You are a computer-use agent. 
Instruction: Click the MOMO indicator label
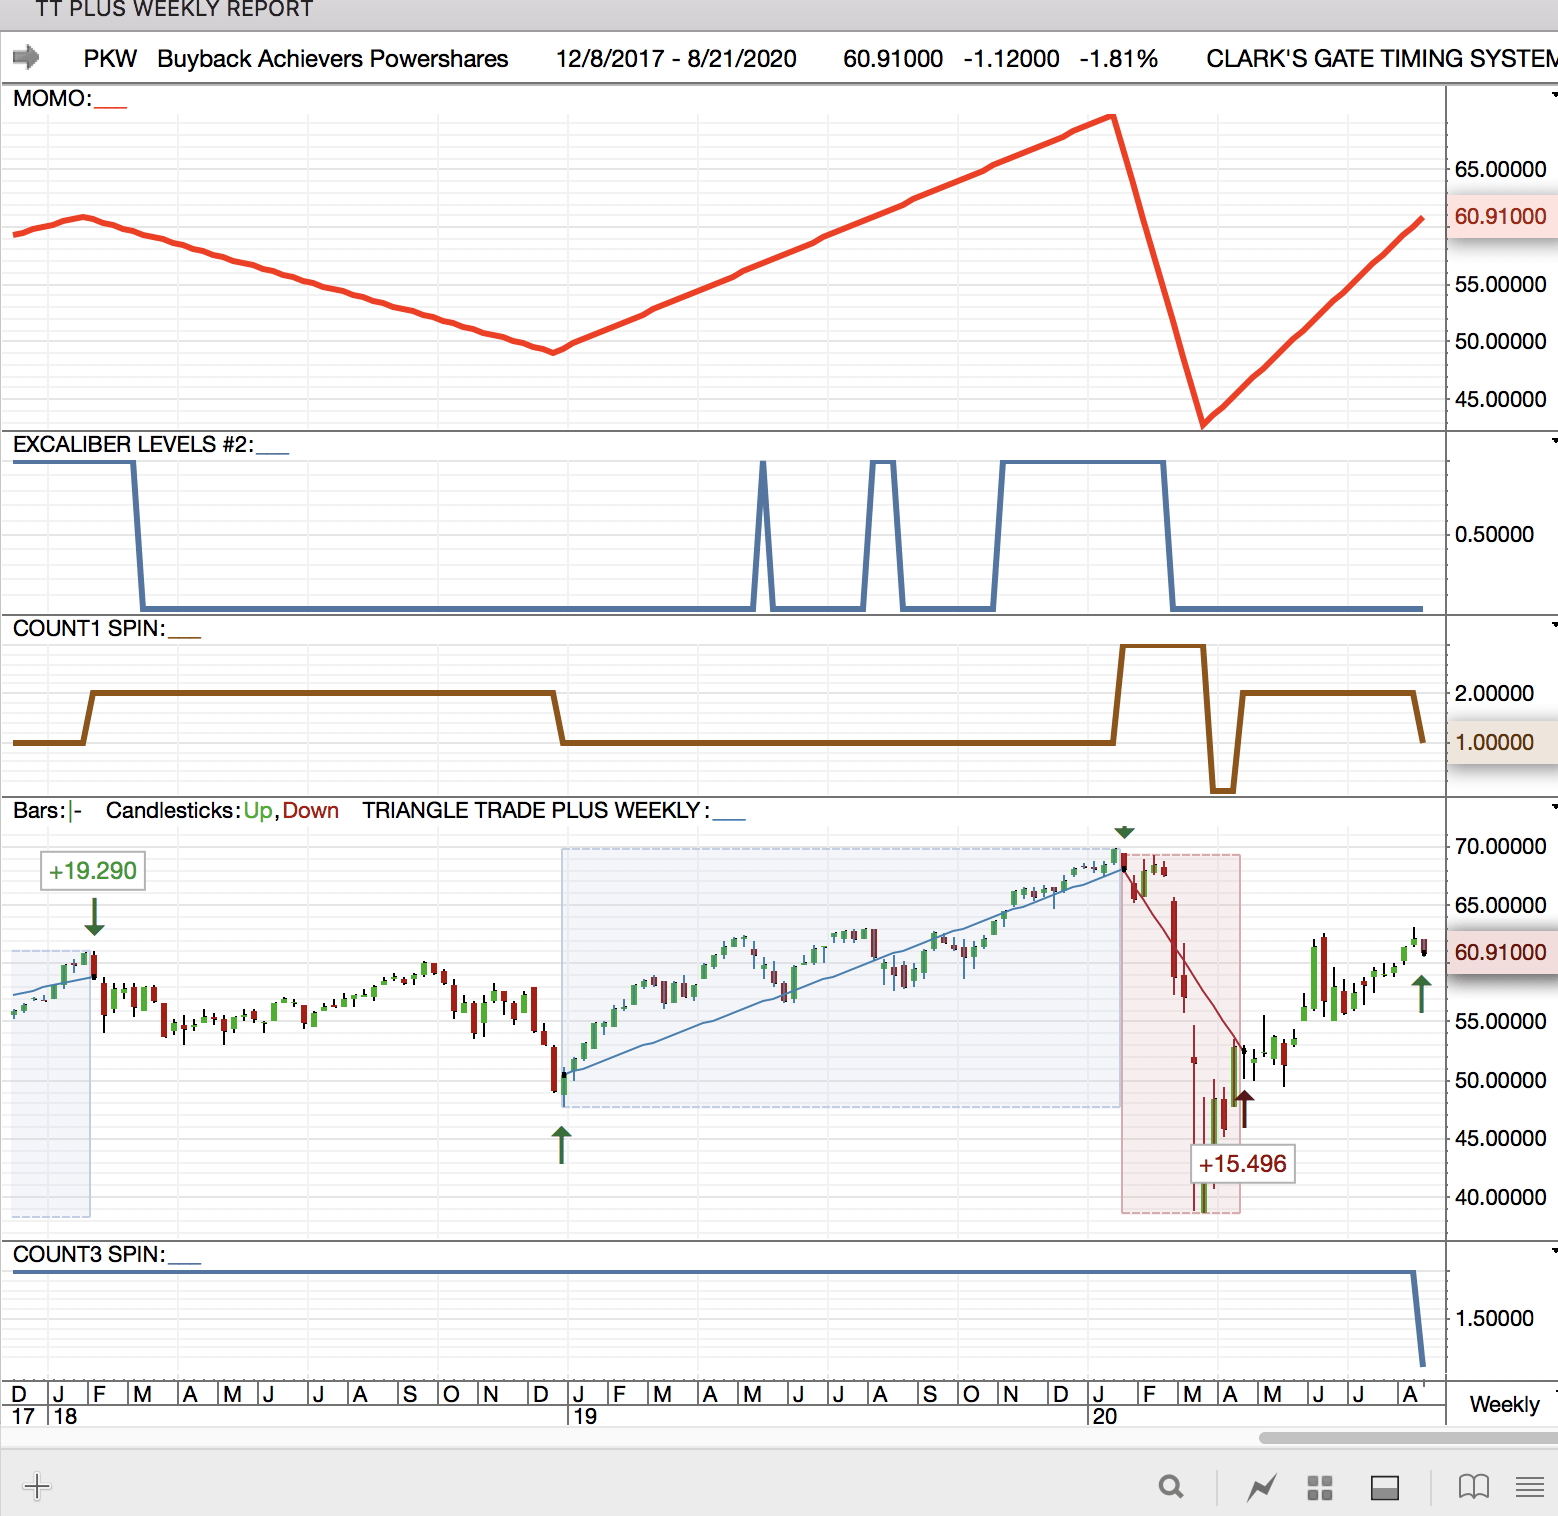tap(52, 98)
